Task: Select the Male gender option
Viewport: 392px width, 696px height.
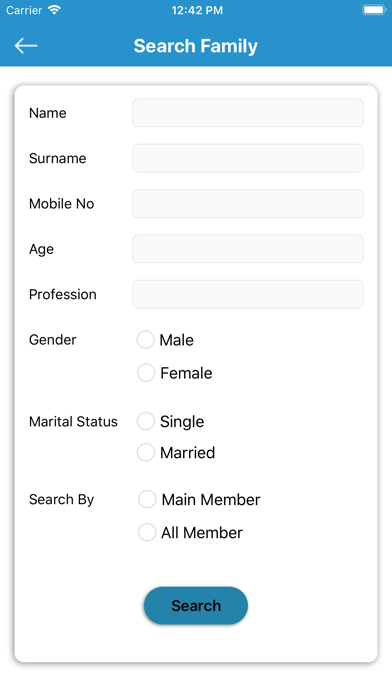Action: click(x=145, y=340)
